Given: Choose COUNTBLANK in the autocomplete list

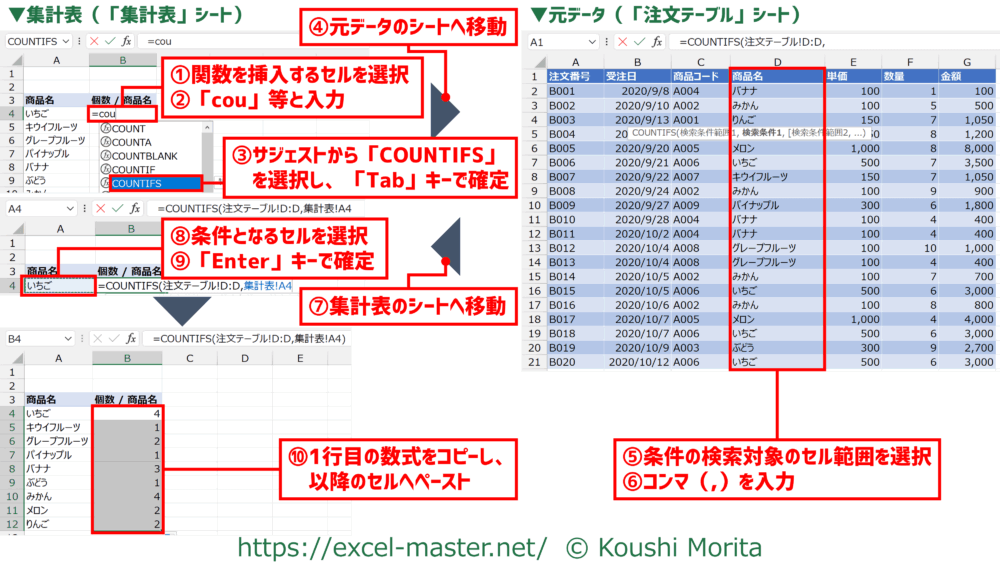Looking at the screenshot, I should [143, 156].
